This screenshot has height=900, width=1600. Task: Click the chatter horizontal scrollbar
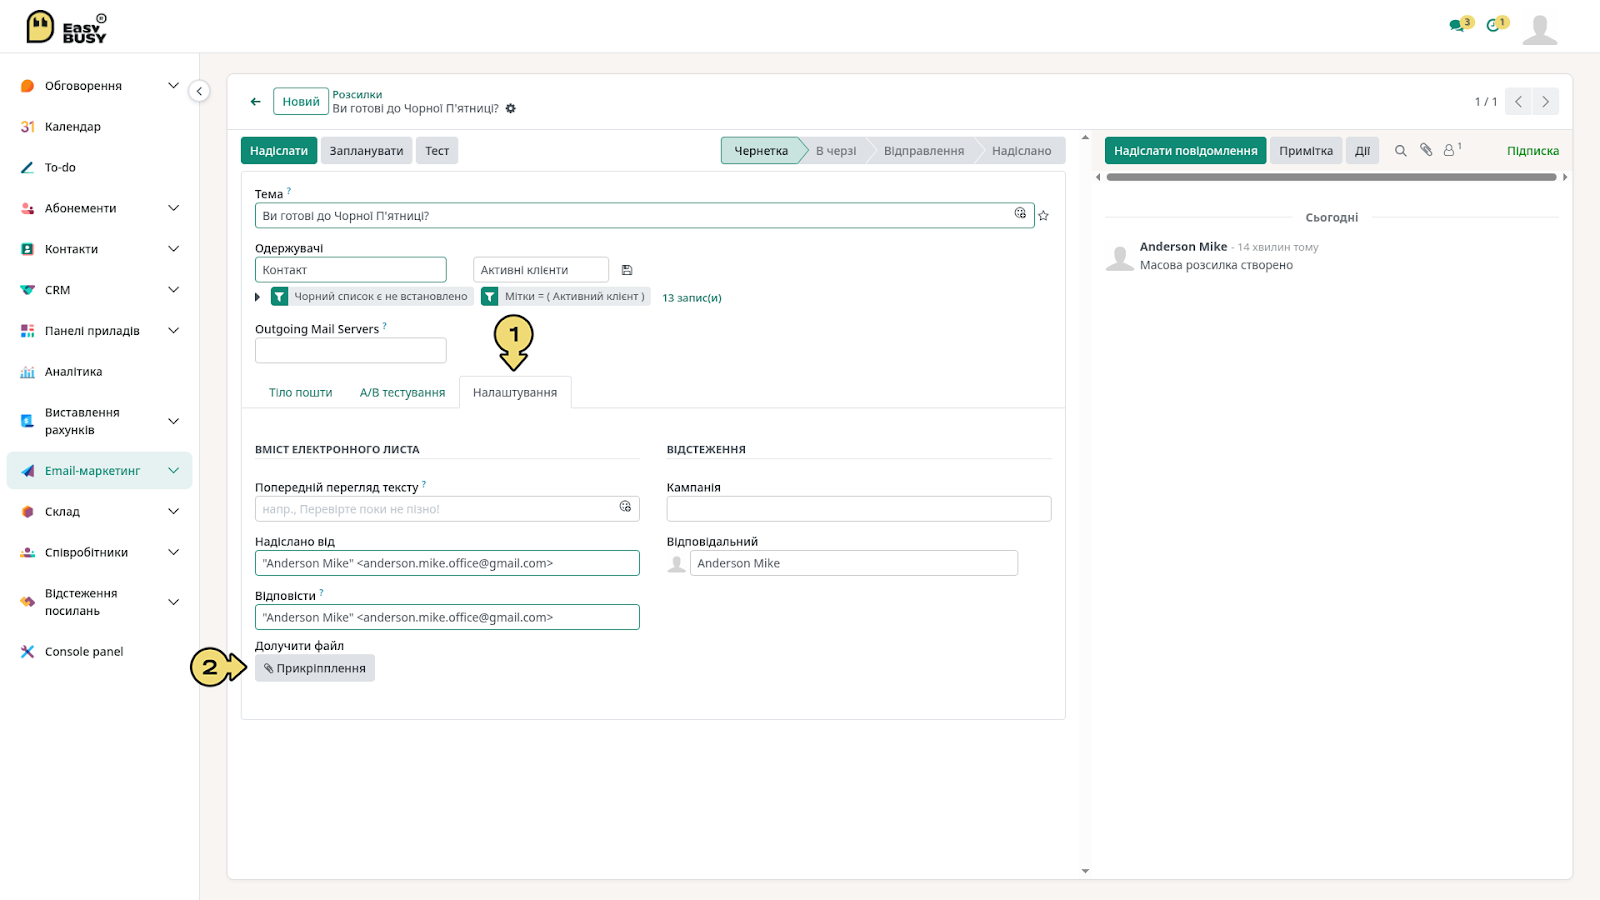pos(1331,177)
